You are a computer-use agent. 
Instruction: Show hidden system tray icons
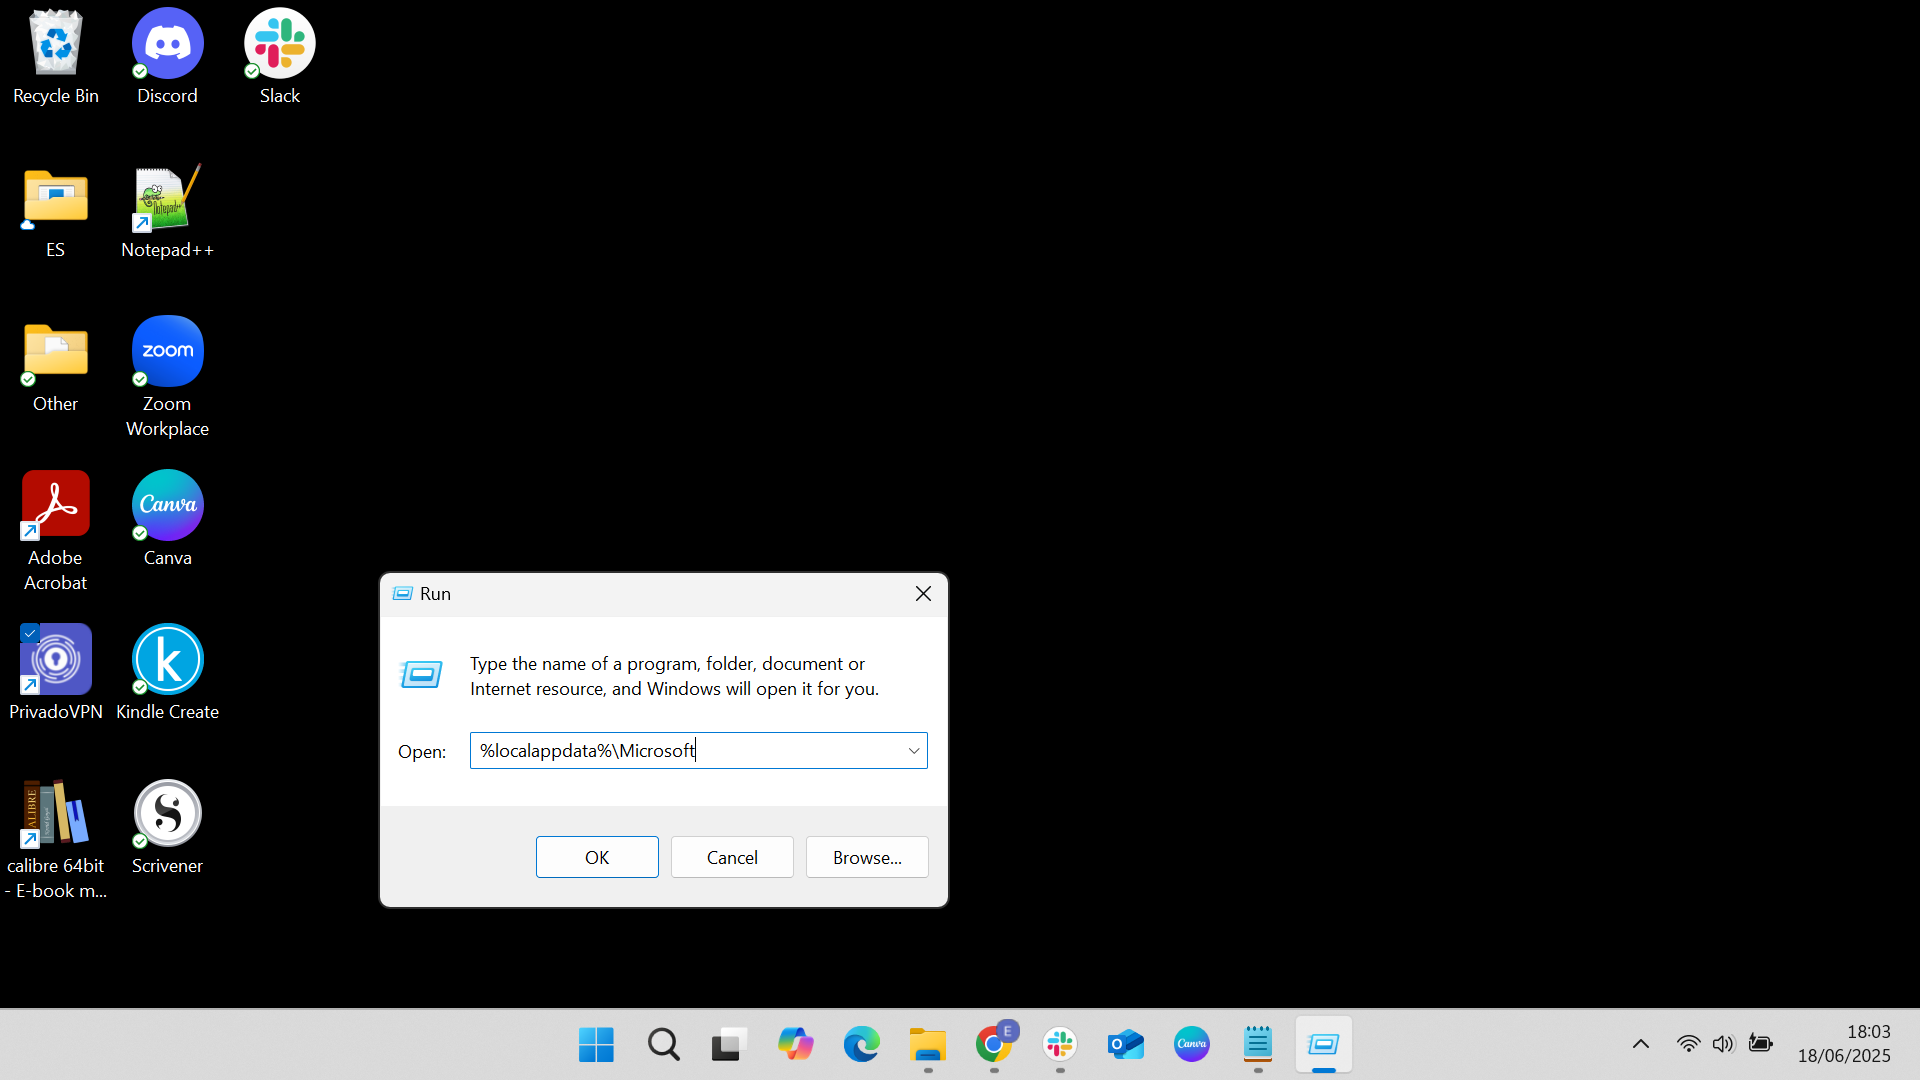tap(1641, 1044)
